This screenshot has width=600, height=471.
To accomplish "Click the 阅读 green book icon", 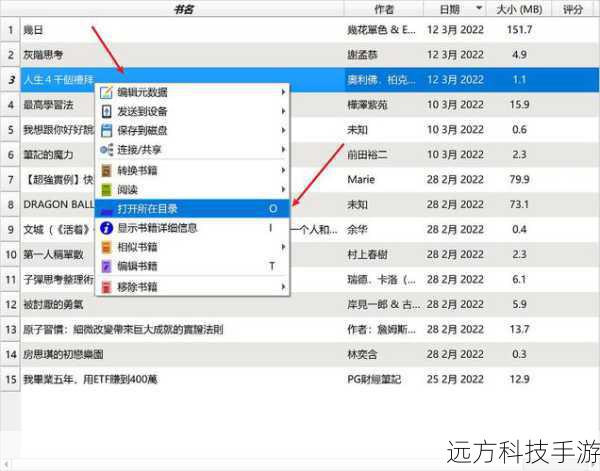I will click(106, 189).
